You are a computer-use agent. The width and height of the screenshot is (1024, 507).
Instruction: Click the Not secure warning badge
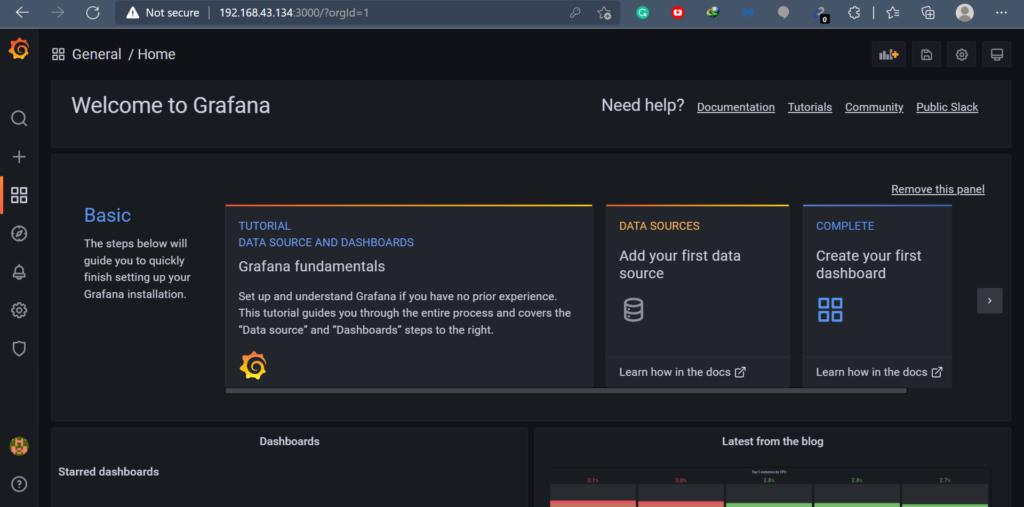coord(163,12)
